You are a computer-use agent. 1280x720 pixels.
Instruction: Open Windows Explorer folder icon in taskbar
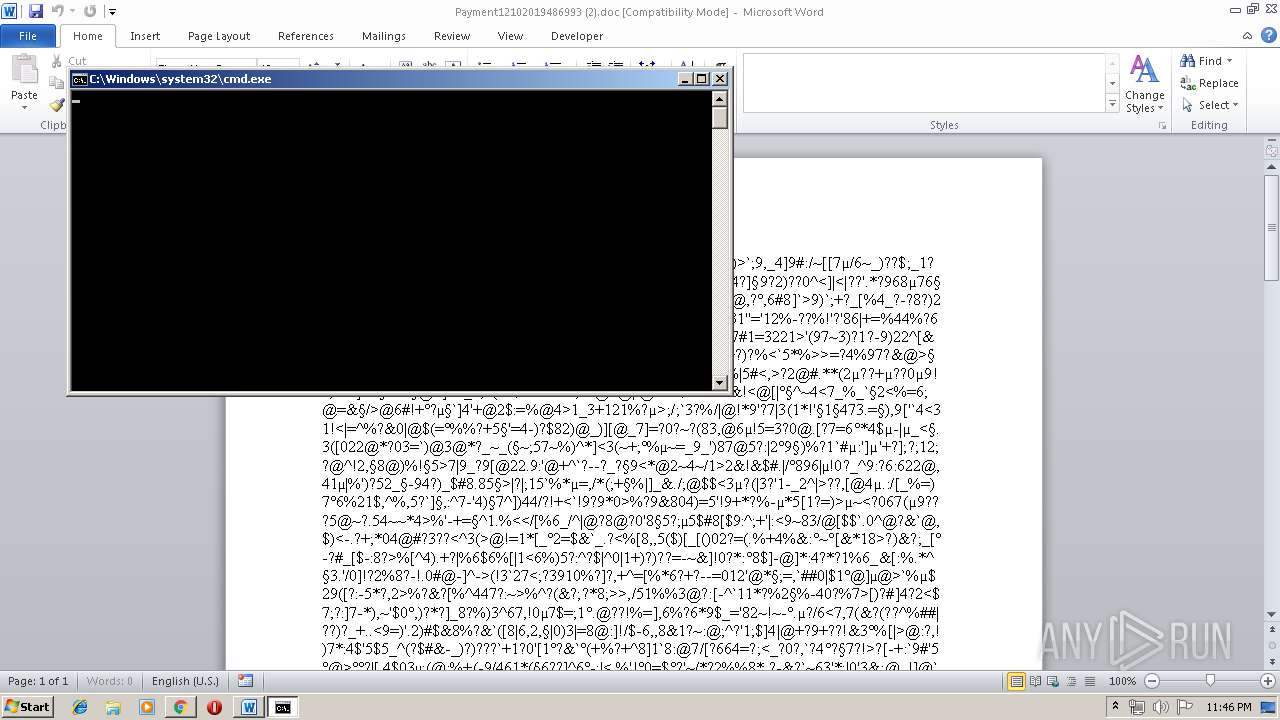click(113, 707)
